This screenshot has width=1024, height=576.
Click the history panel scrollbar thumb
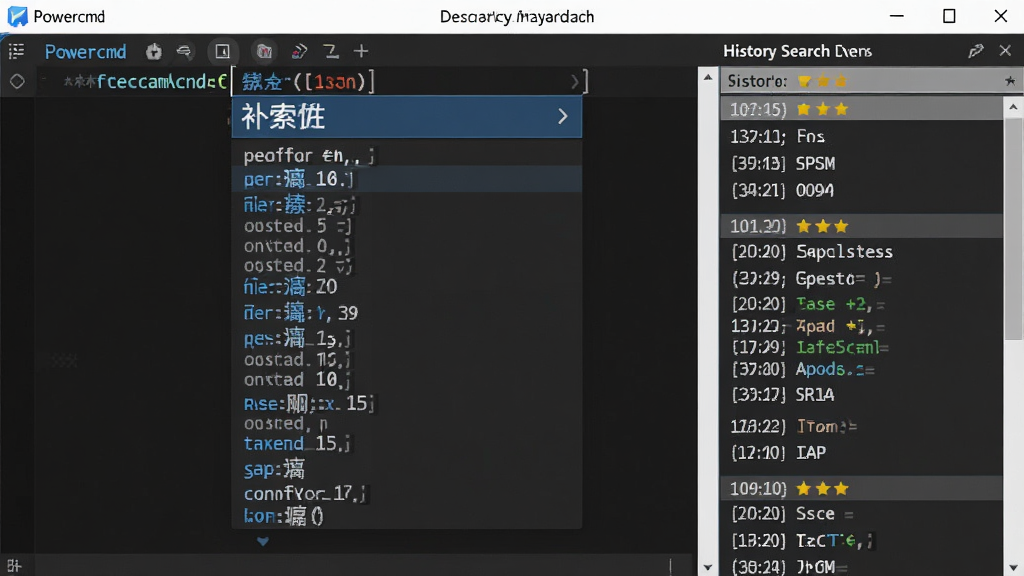pos(1013,229)
